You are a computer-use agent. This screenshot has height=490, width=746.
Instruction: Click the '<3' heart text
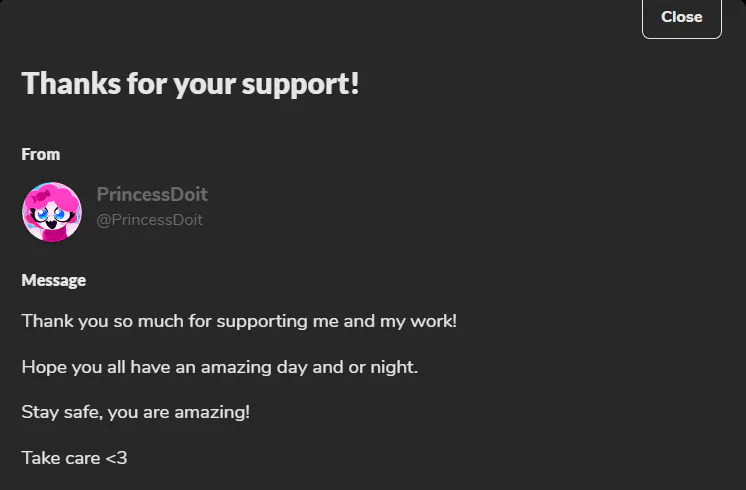point(117,458)
